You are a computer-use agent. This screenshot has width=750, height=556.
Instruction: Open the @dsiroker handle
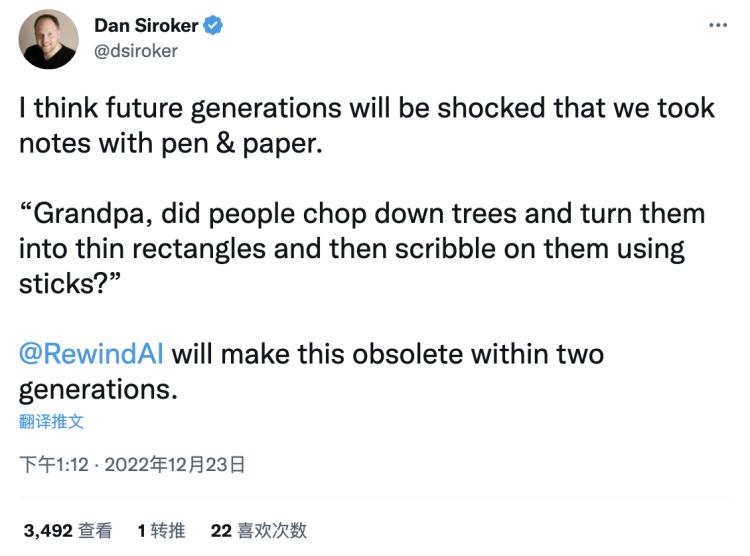tap(135, 51)
